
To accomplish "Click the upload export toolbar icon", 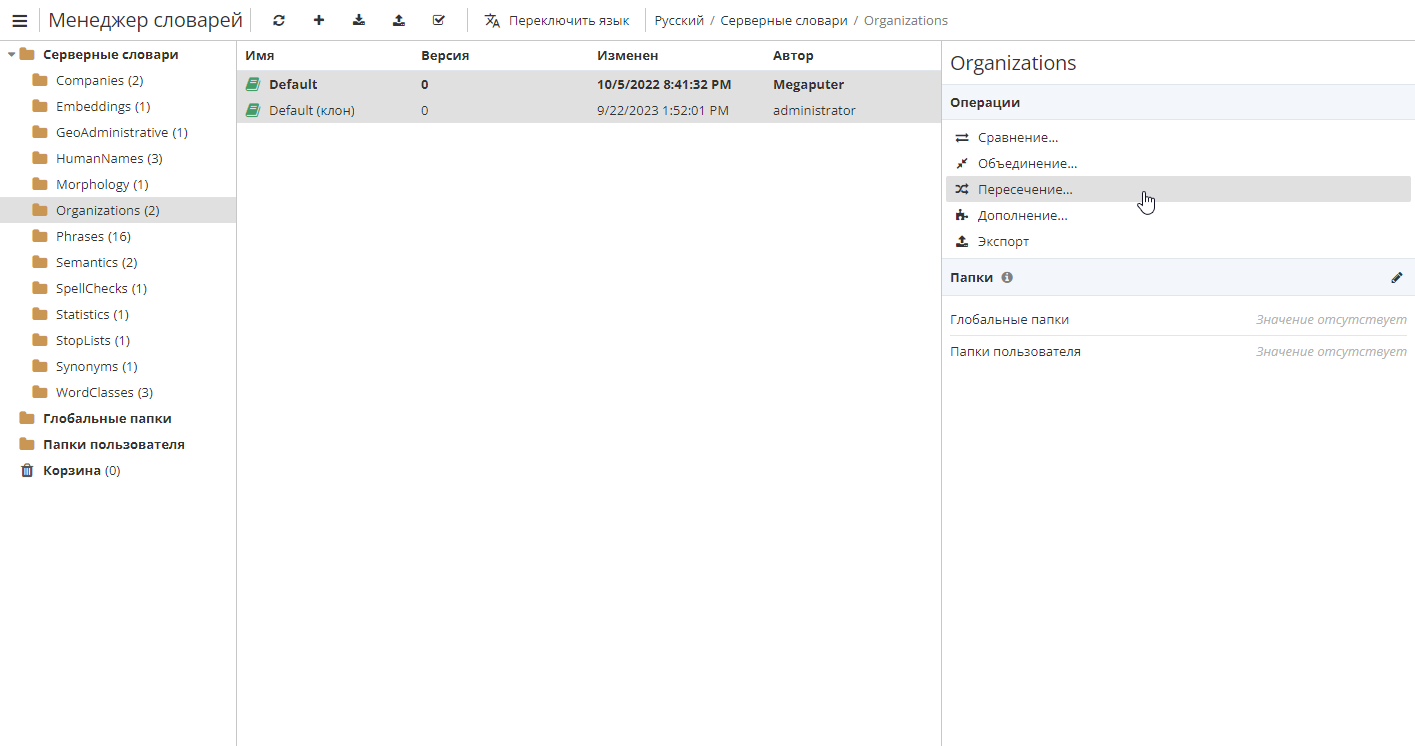I will pos(399,20).
